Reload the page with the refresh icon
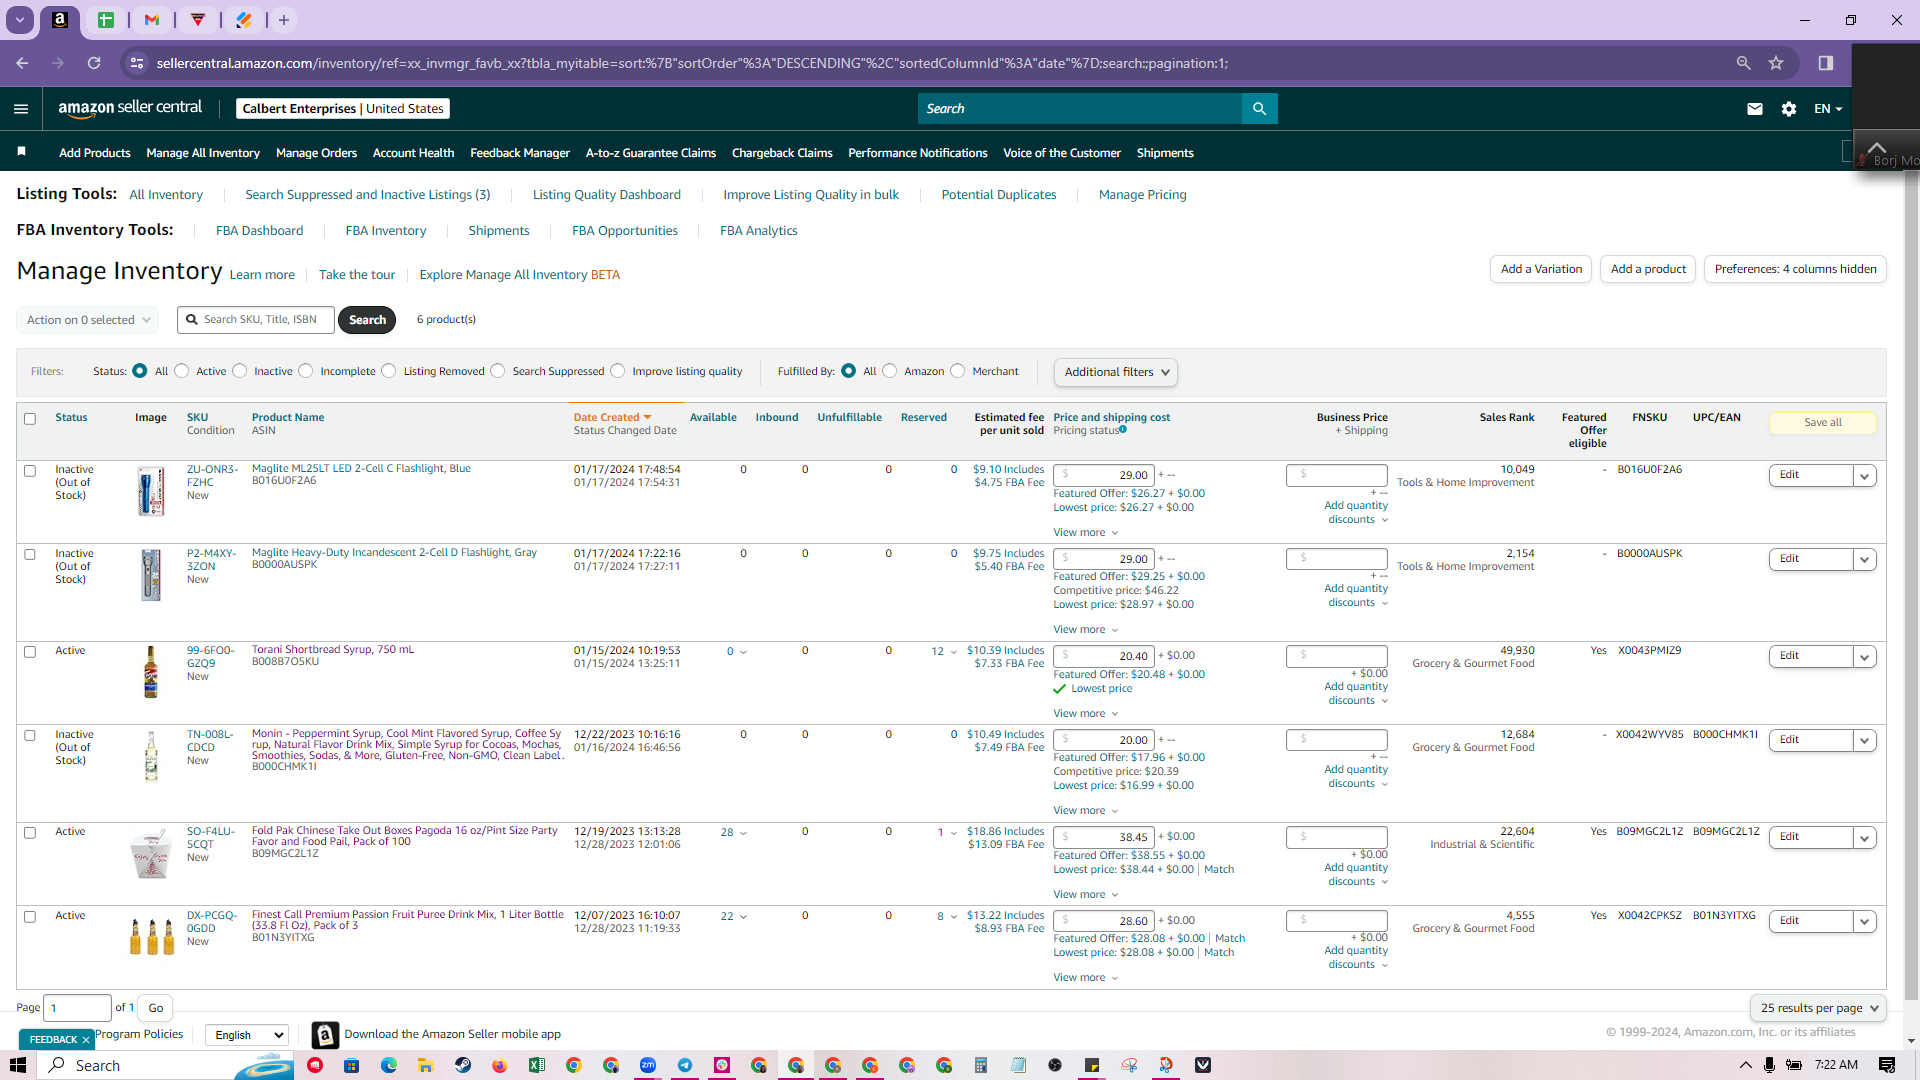This screenshot has width=1920, height=1080. (94, 63)
